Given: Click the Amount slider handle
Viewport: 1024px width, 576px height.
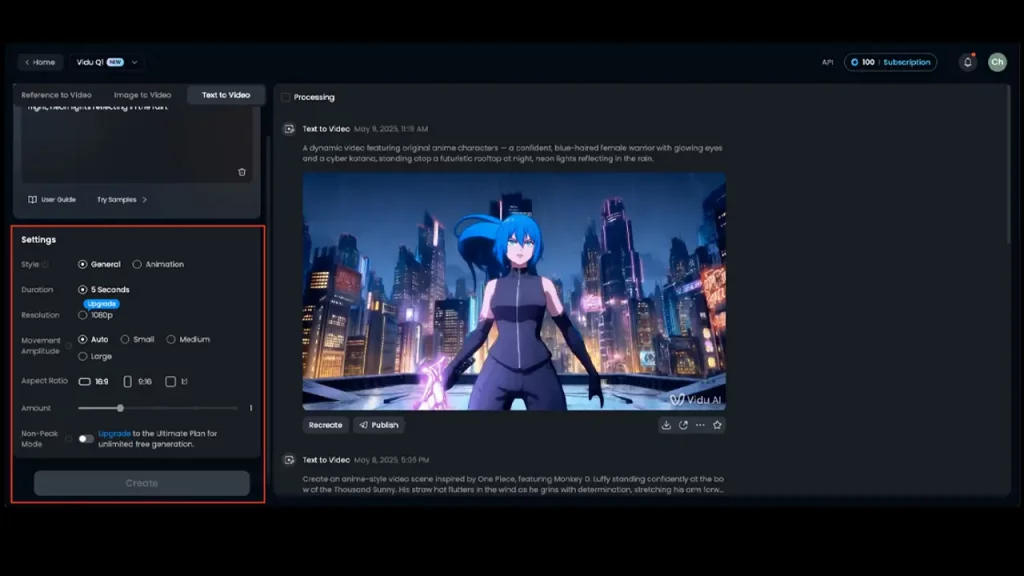Looking at the screenshot, I should (x=120, y=408).
